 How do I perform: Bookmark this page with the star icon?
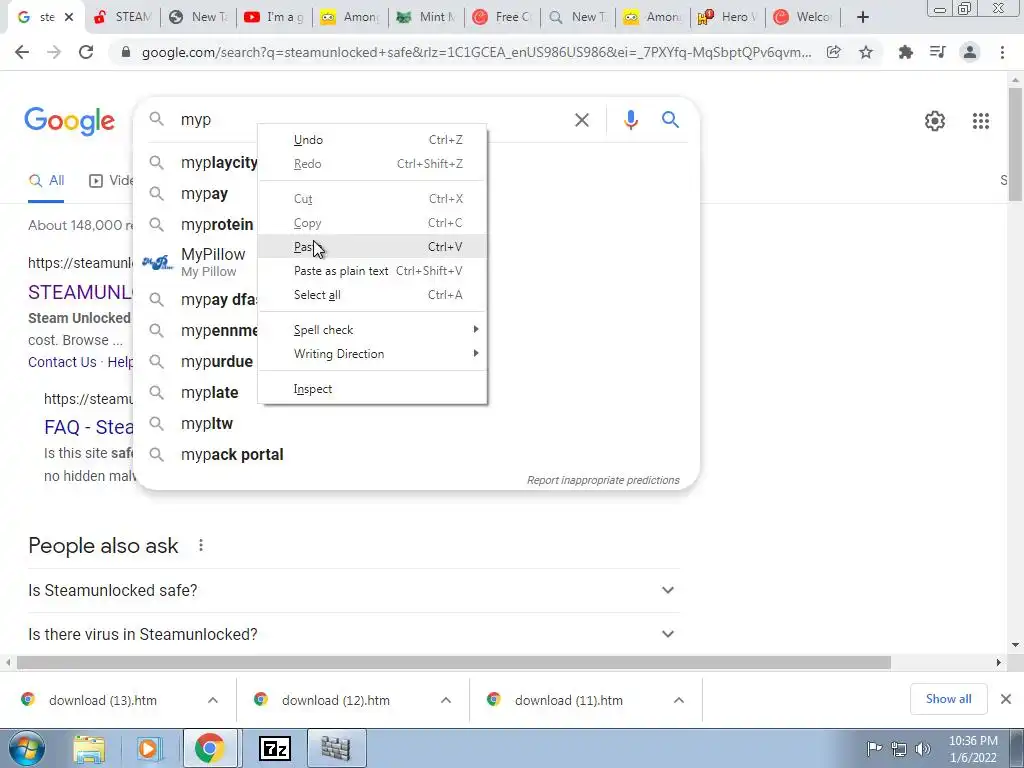coord(866,52)
